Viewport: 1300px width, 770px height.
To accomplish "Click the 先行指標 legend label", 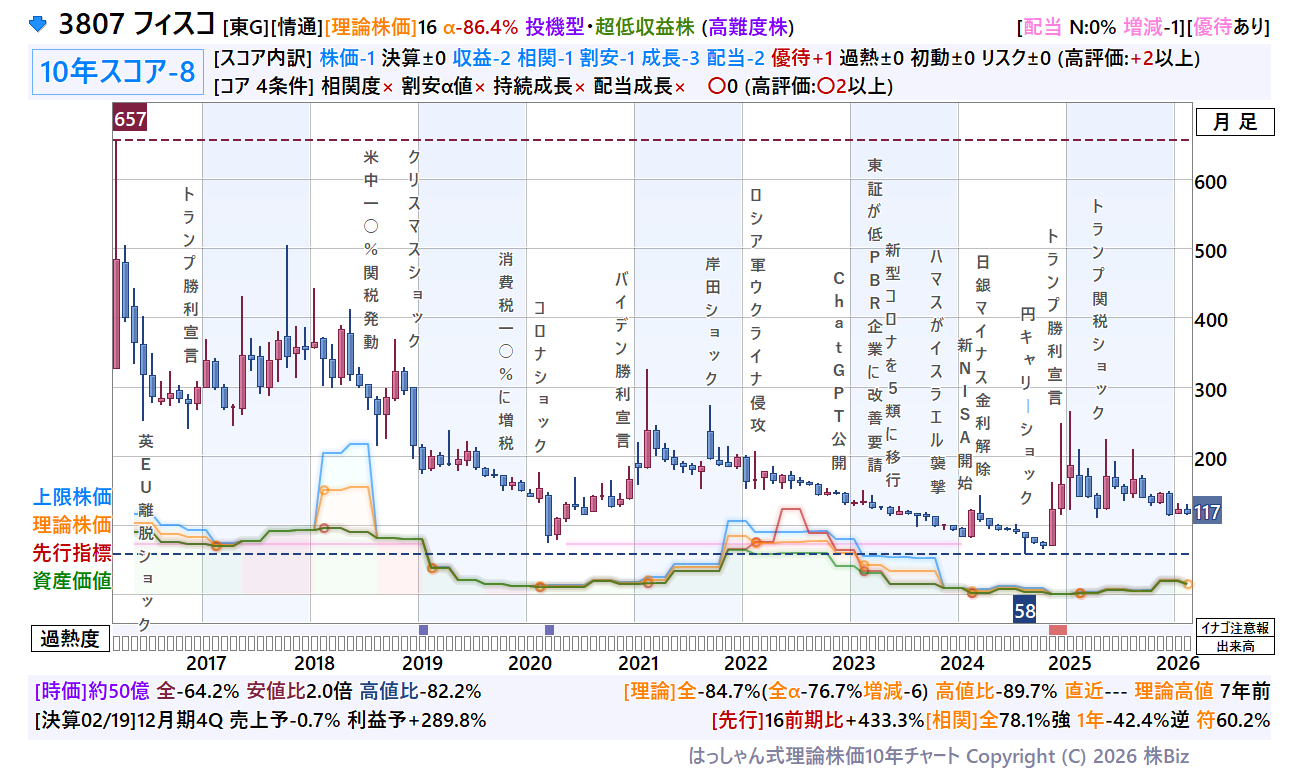I will 72,553.
